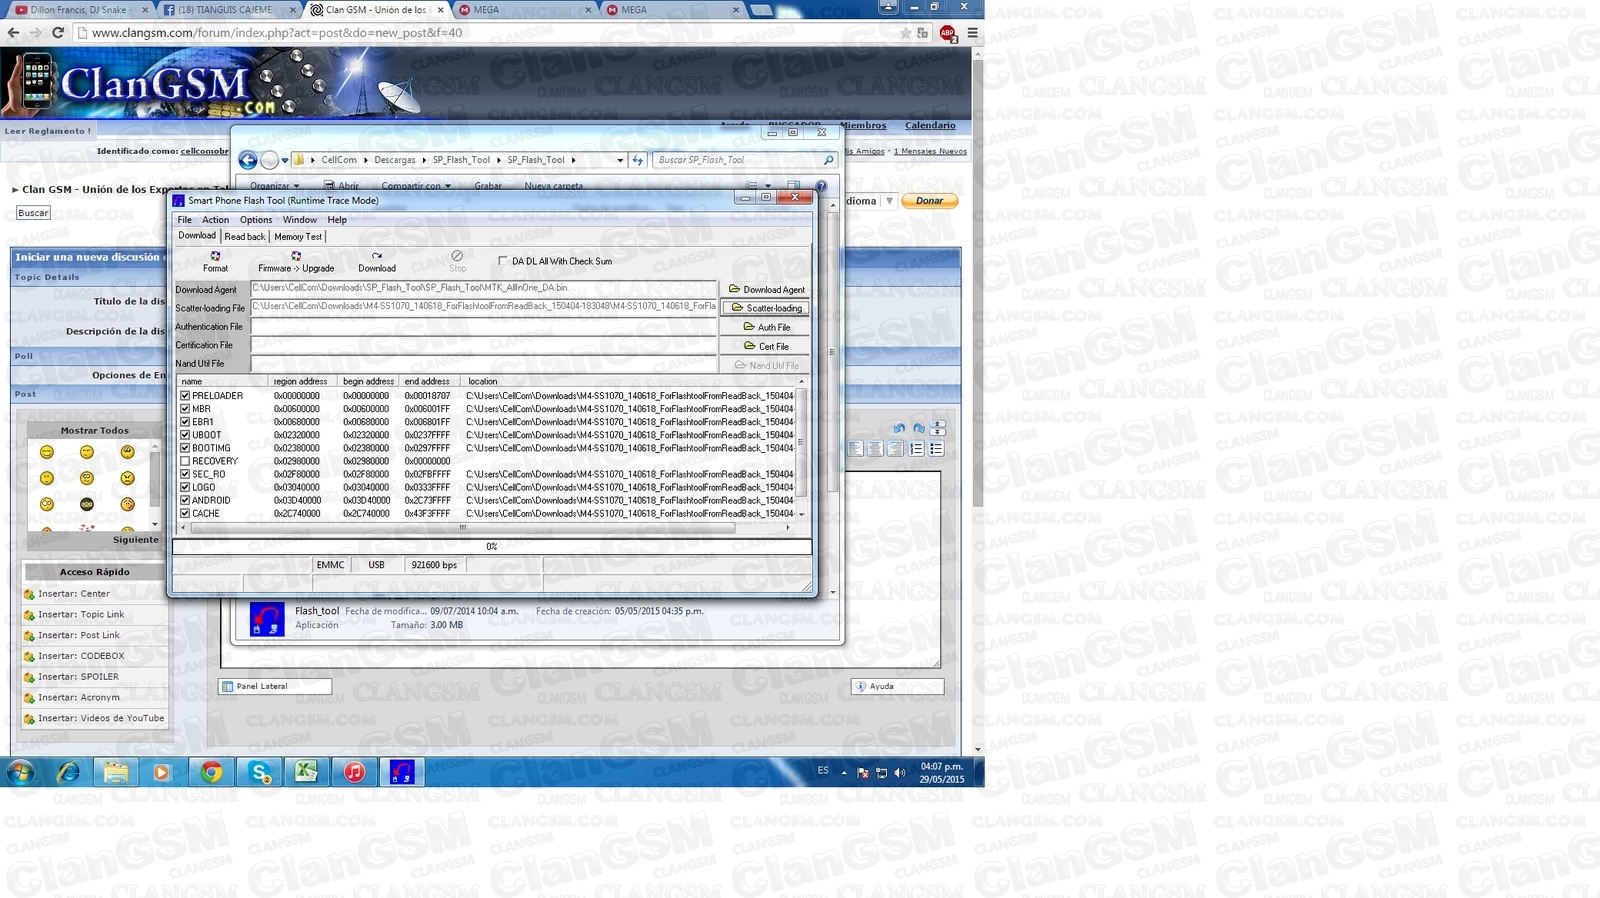Open the Chrome menu hamburger icon
The height and width of the screenshot is (898, 1600).
tap(972, 32)
